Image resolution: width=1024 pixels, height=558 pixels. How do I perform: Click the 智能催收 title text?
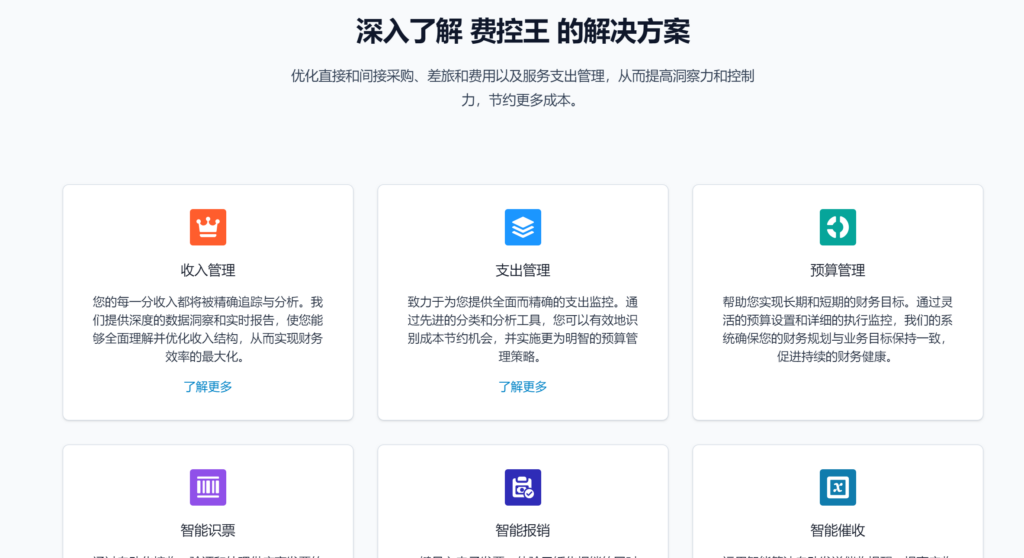837,530
